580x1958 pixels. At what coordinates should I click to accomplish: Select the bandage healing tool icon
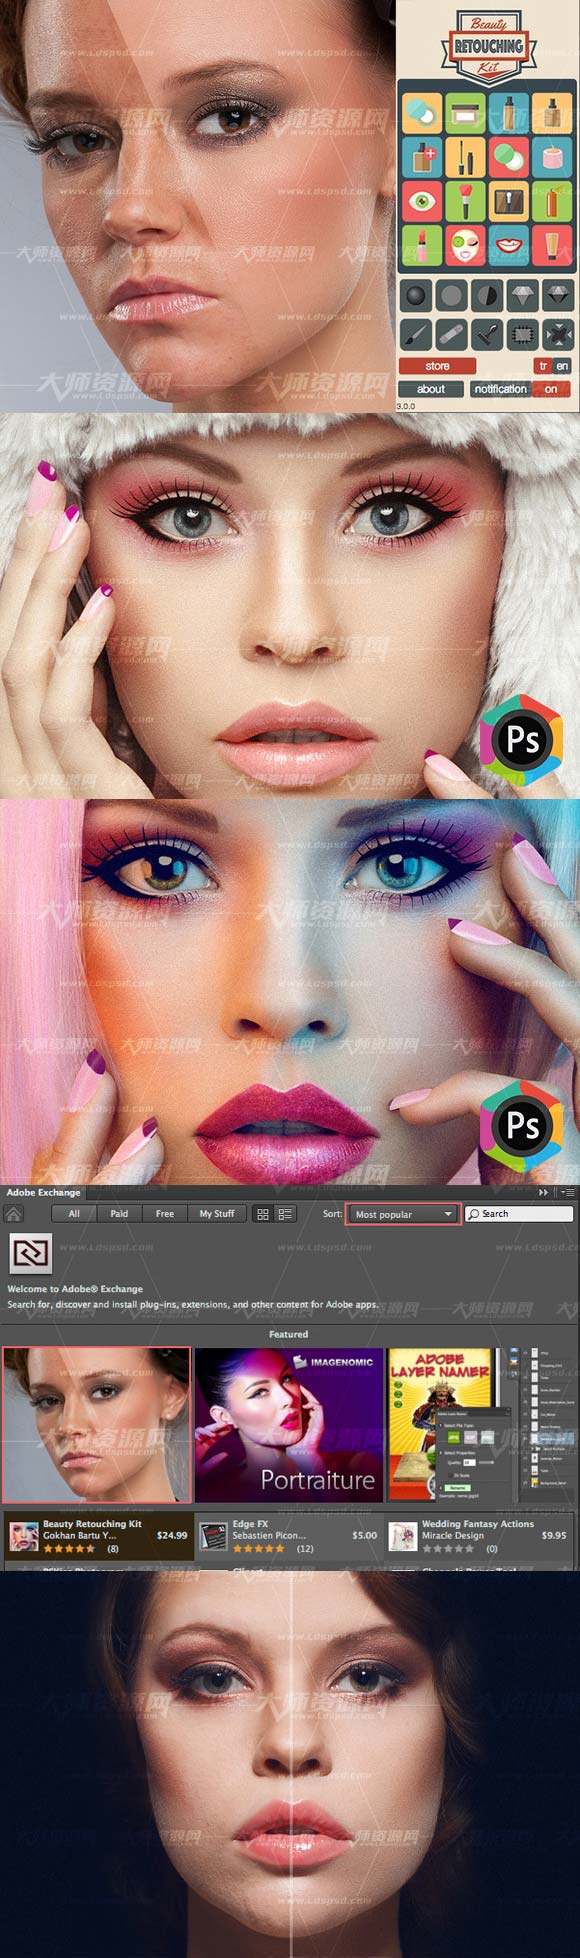[x=452, y=333]
